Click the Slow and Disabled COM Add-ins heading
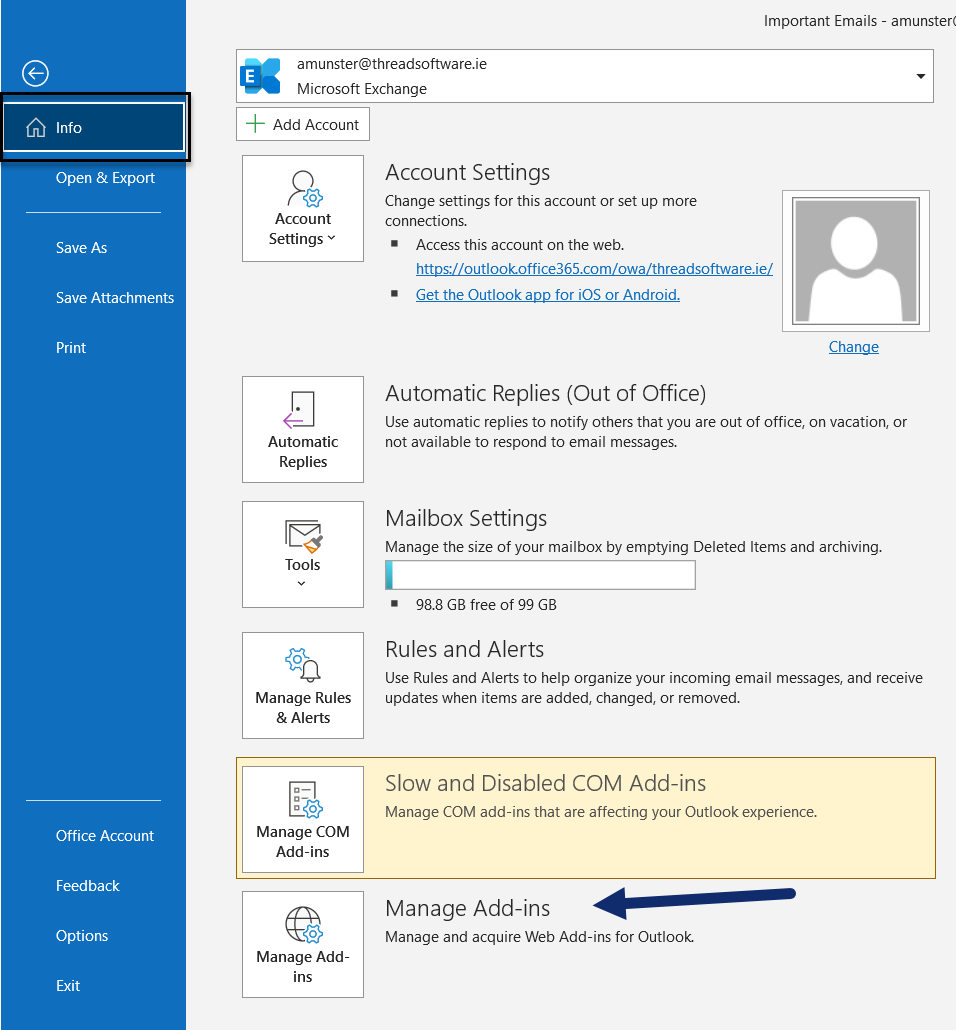This screenshot has height=1030, width=956. 545,783
